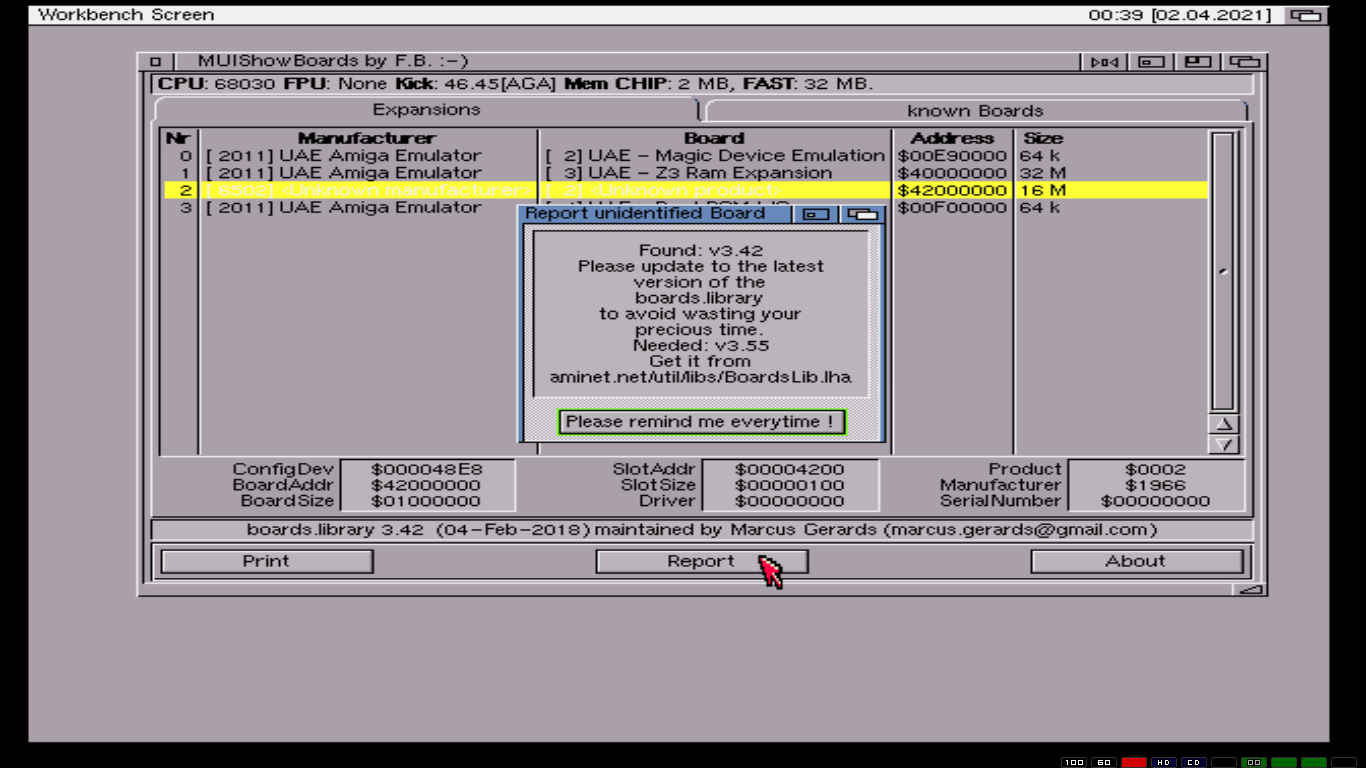Click the list scrollbar up arrow
Screen dimensions: 1366x768
tap(1223, 425)
